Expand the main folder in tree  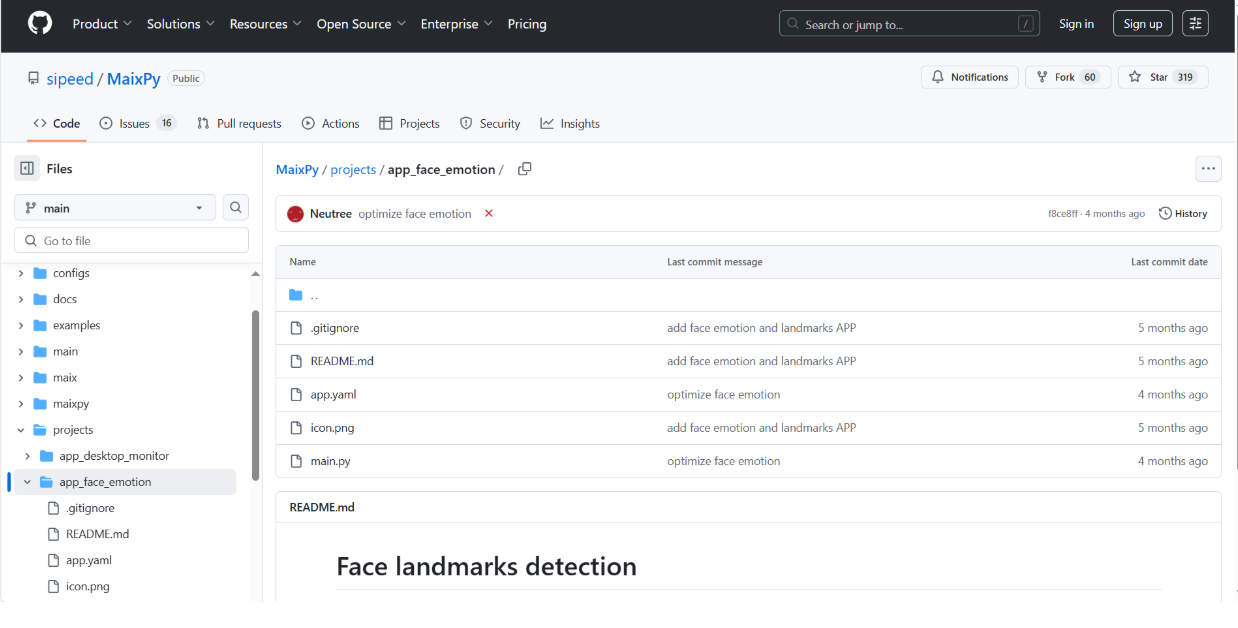pos(21,351)
